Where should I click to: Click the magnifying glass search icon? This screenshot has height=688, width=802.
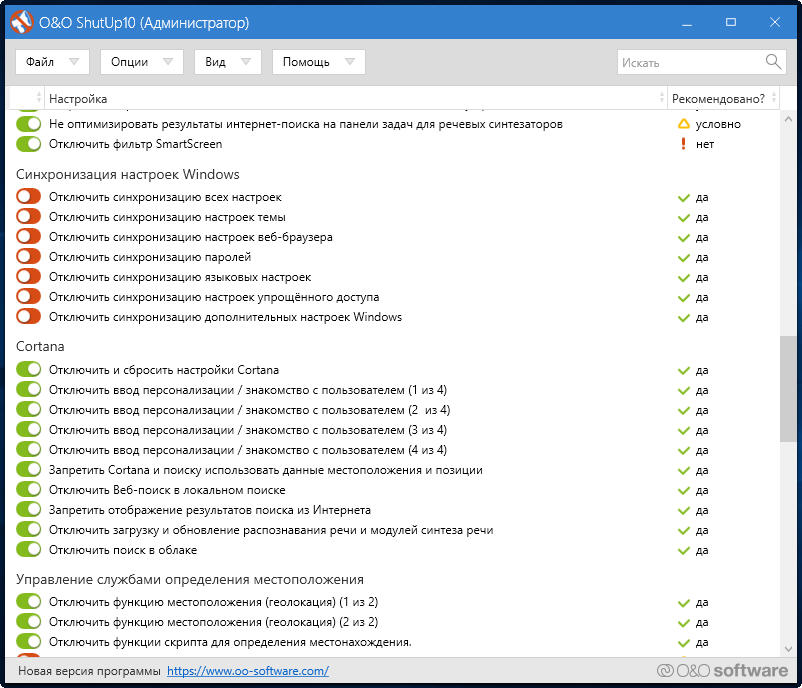tap(773, 62)
